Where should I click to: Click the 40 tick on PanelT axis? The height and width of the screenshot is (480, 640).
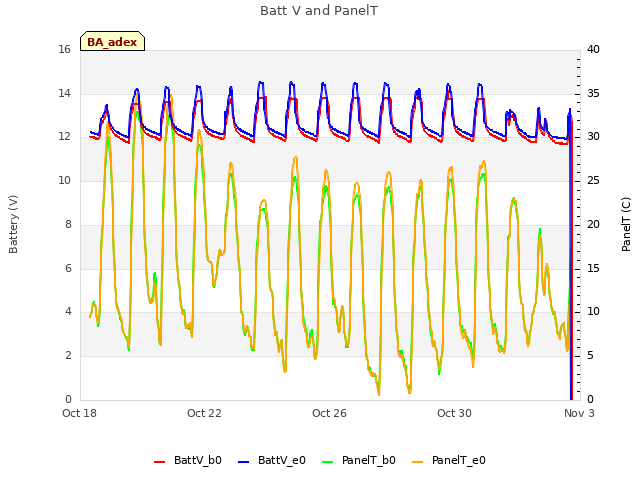pyautogui.click(x=593, y=50)
